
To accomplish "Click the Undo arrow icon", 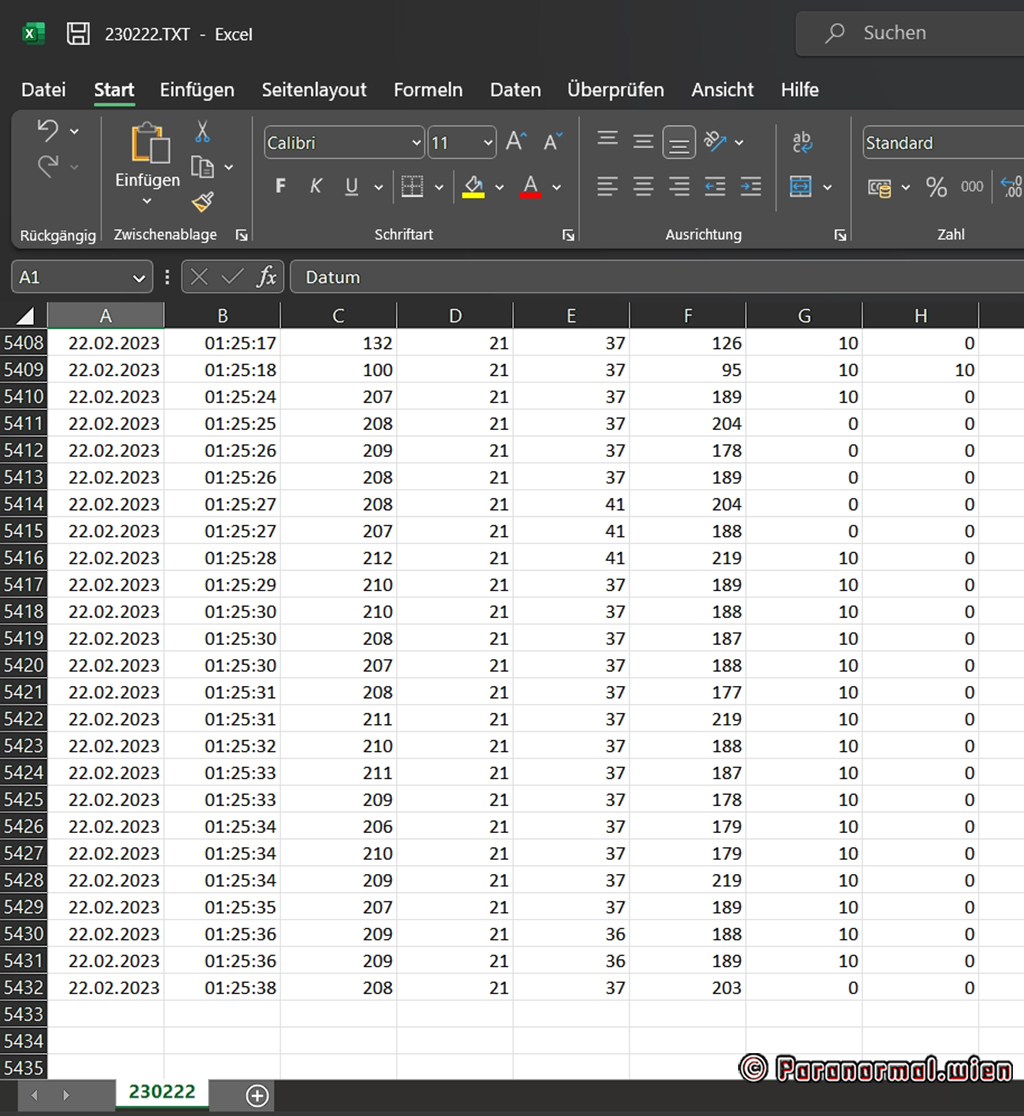I will point(47,130).
